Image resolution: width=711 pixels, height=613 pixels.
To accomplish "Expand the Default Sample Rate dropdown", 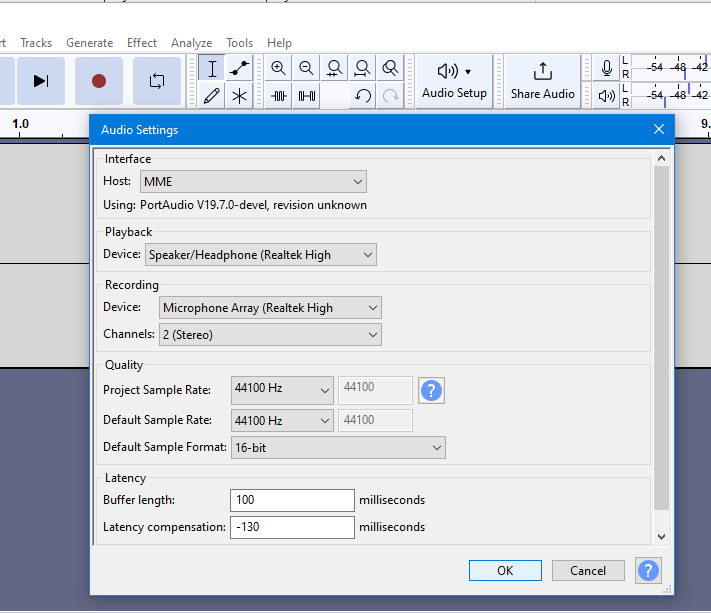I will tap(282, 421).
